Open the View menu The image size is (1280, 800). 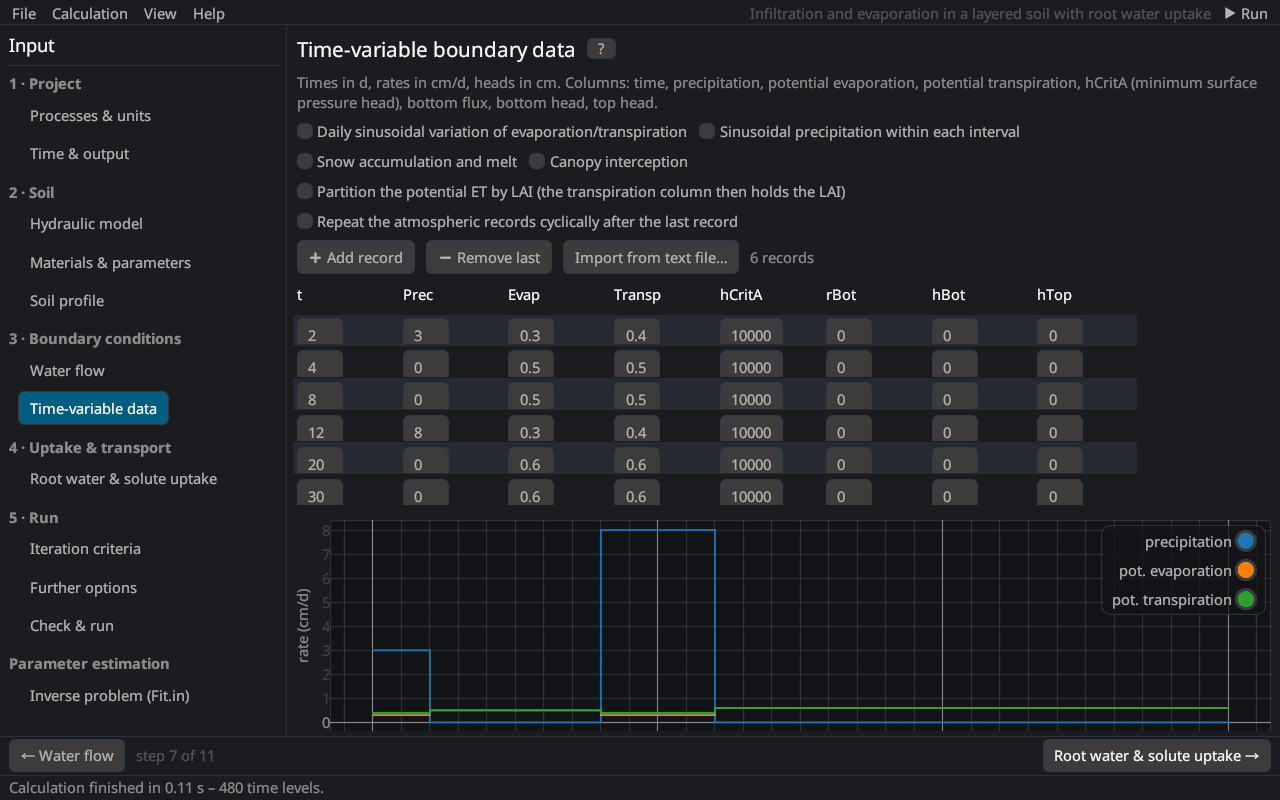pyautogui.click(x=160, y=14)
